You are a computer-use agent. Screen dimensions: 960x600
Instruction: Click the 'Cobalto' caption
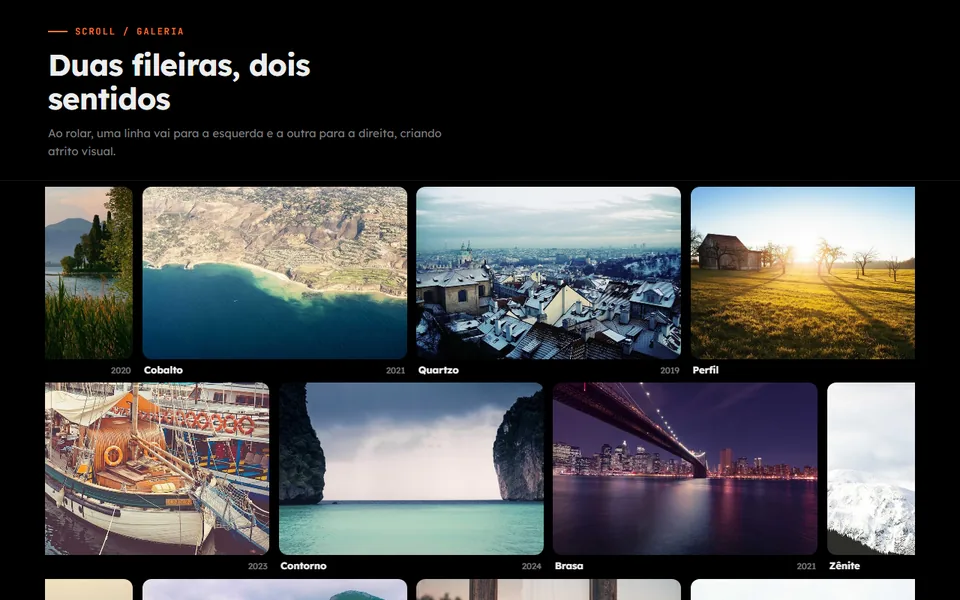tap(163, 370)
